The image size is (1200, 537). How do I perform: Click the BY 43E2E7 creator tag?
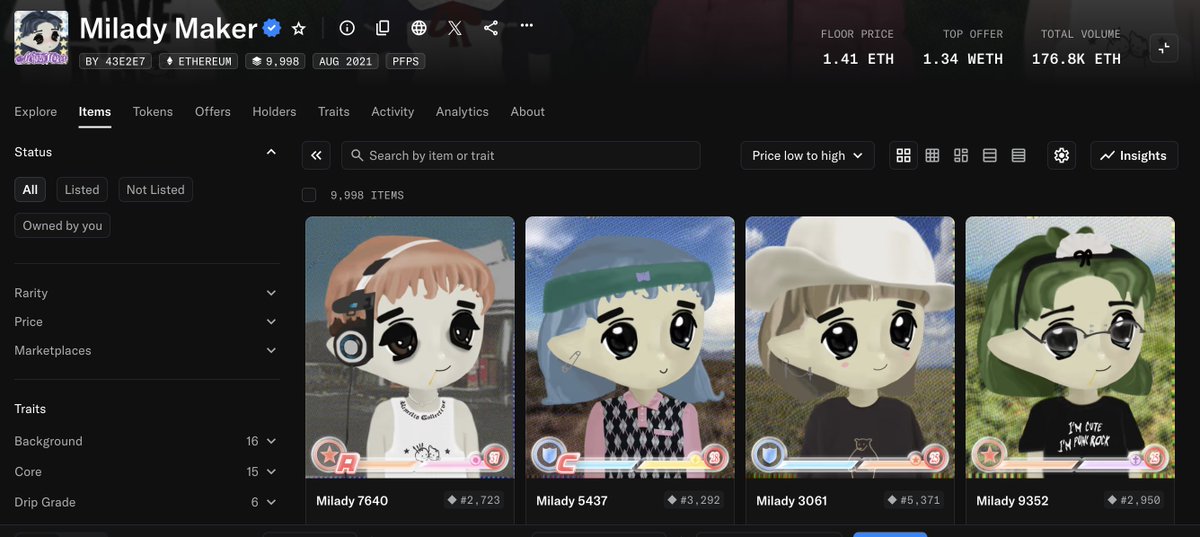point(116,61)
